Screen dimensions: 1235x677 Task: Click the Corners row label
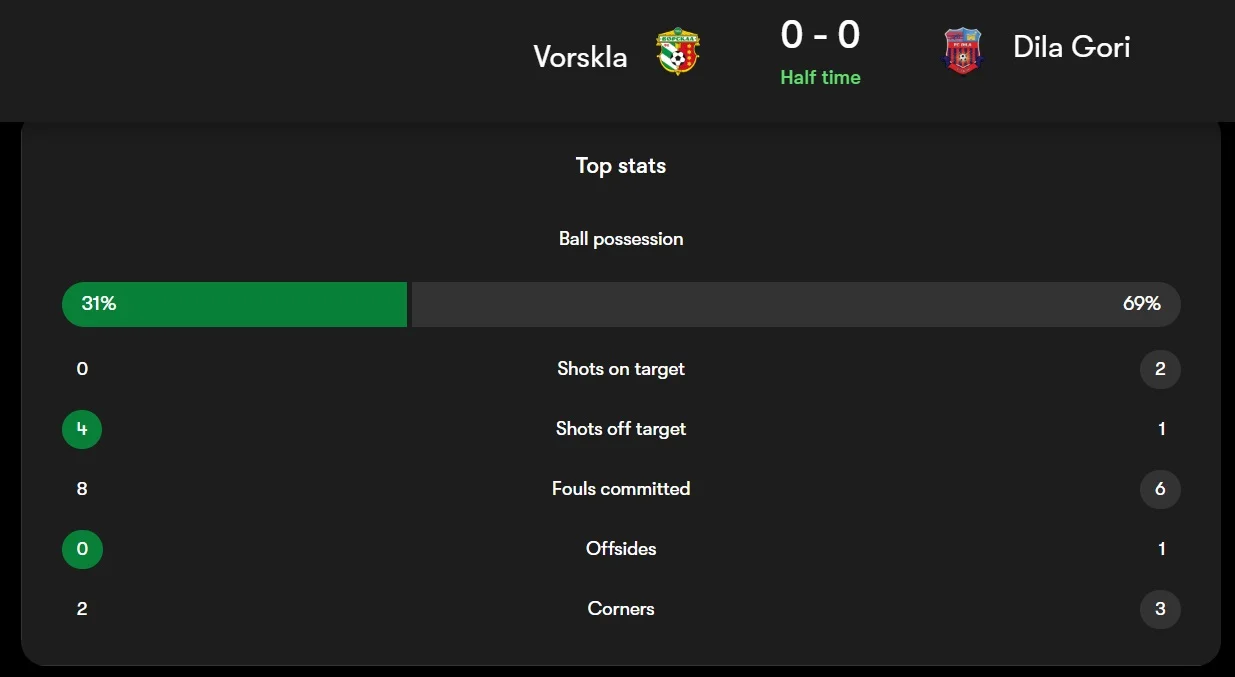pos(621,609)
